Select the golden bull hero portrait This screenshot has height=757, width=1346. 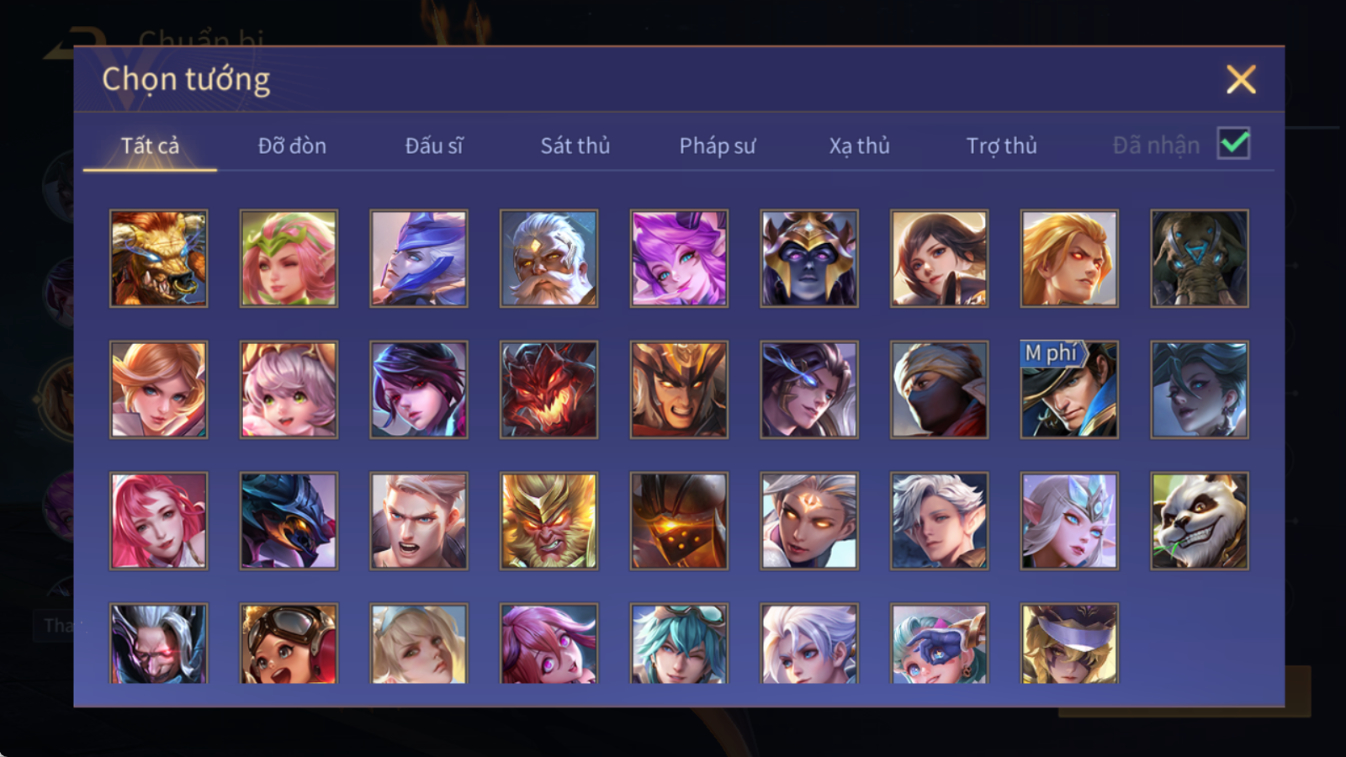(159, 258)
